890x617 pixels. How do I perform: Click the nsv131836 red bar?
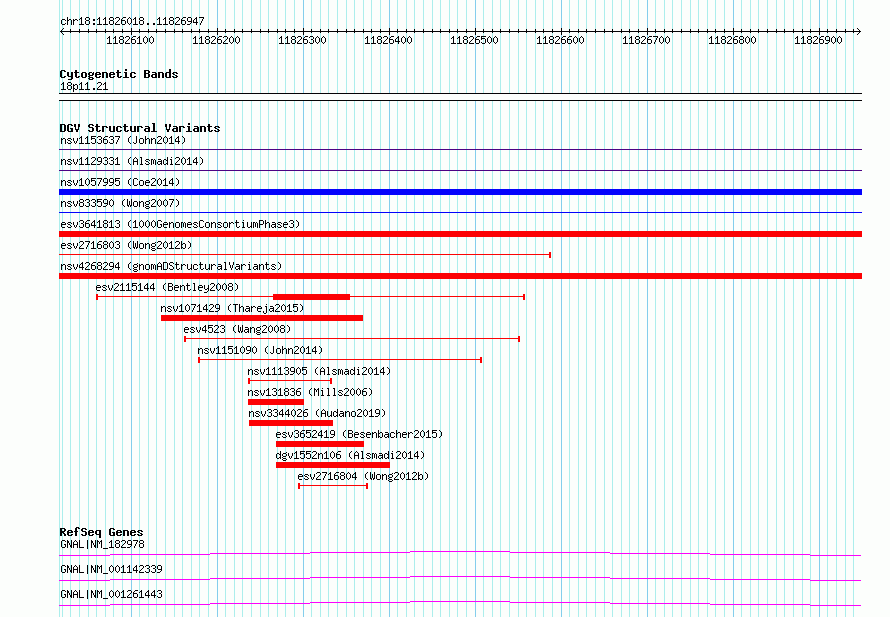click(x=276, y=402)
